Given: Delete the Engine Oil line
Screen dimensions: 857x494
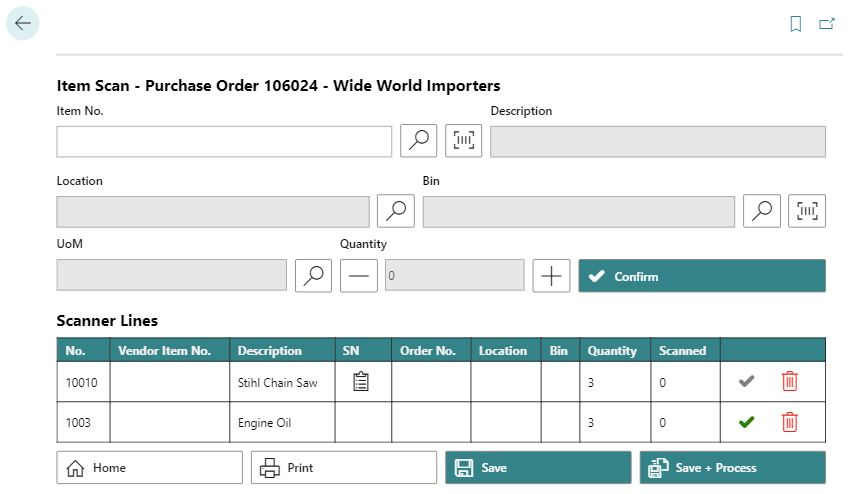Looking at the screenshot, I should (790, 422).
